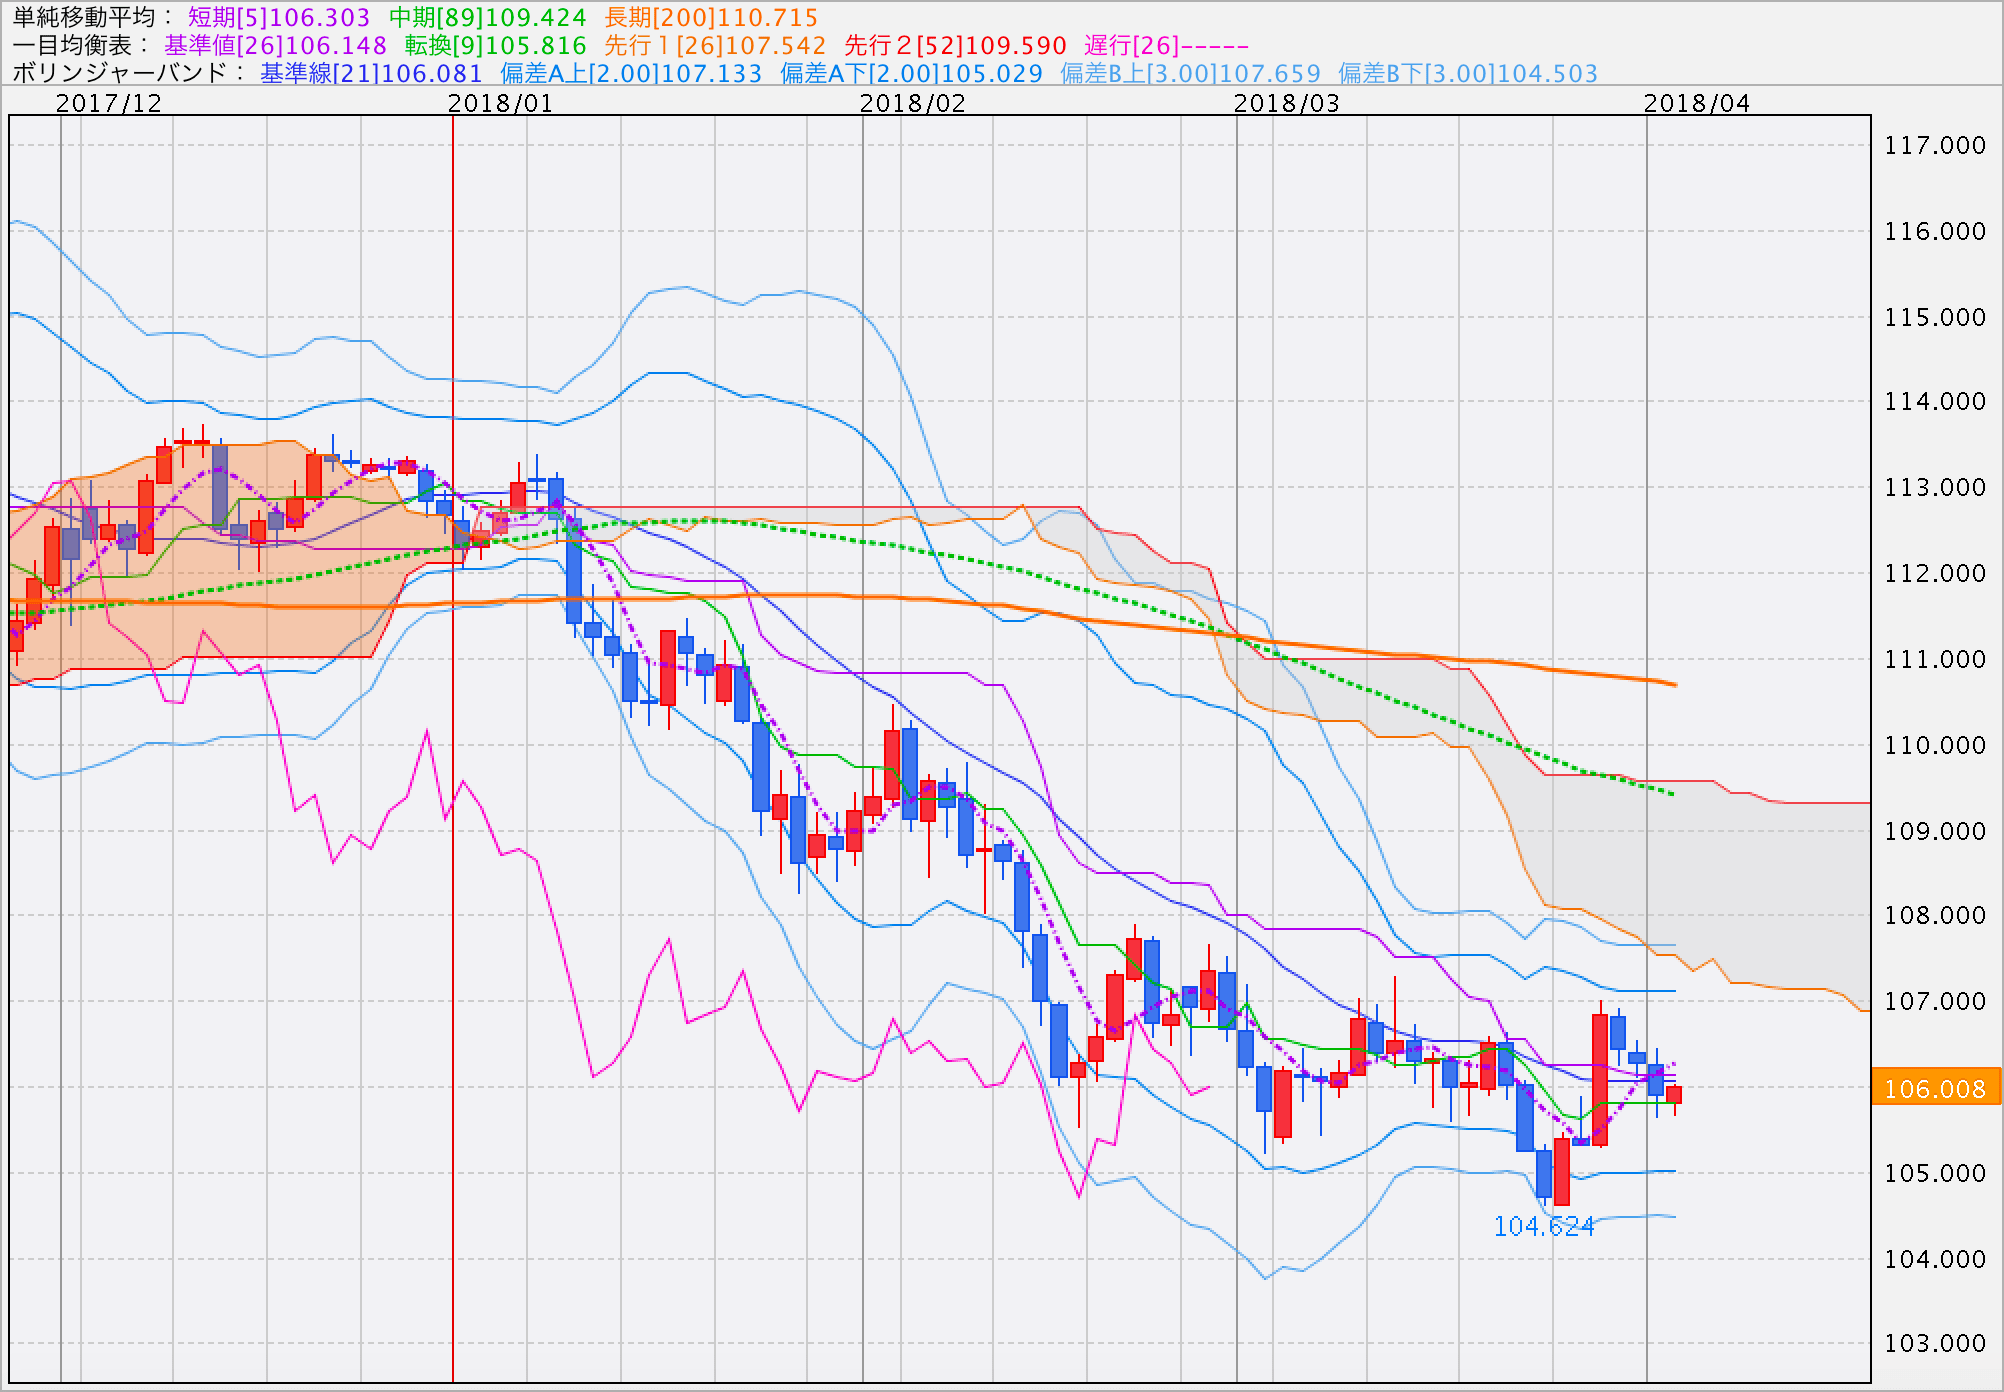Click the Ichimoku 基準値[26]106.148 label
This screenshot has width=2004, height=1392.
point(275,45)
